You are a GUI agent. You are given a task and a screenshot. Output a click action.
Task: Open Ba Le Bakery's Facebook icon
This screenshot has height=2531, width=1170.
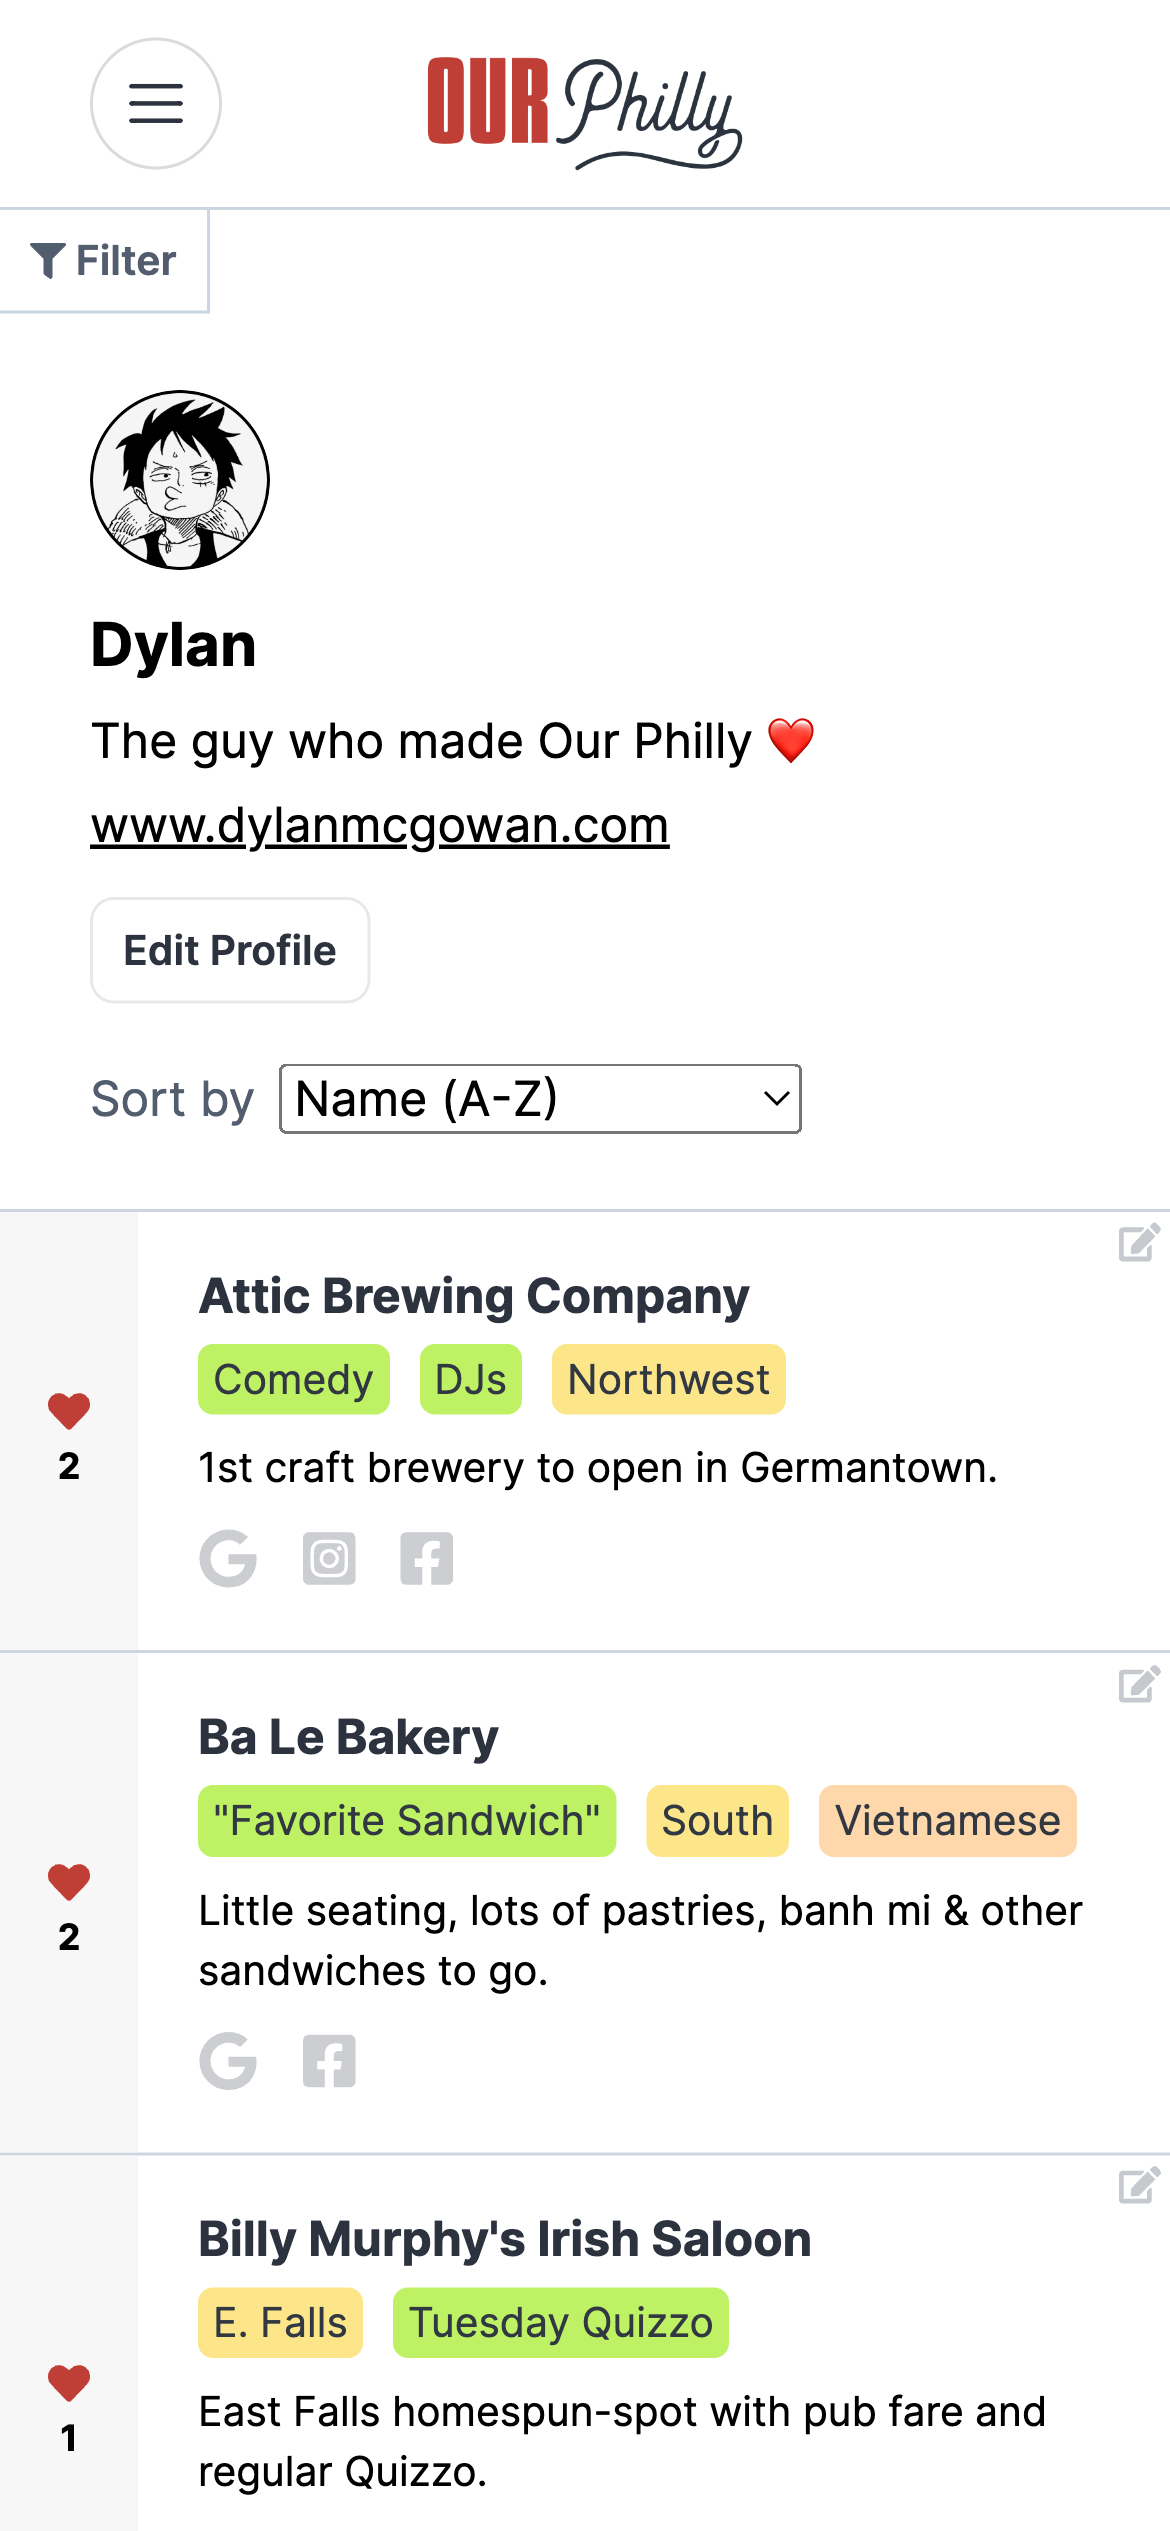point(329,2061)
